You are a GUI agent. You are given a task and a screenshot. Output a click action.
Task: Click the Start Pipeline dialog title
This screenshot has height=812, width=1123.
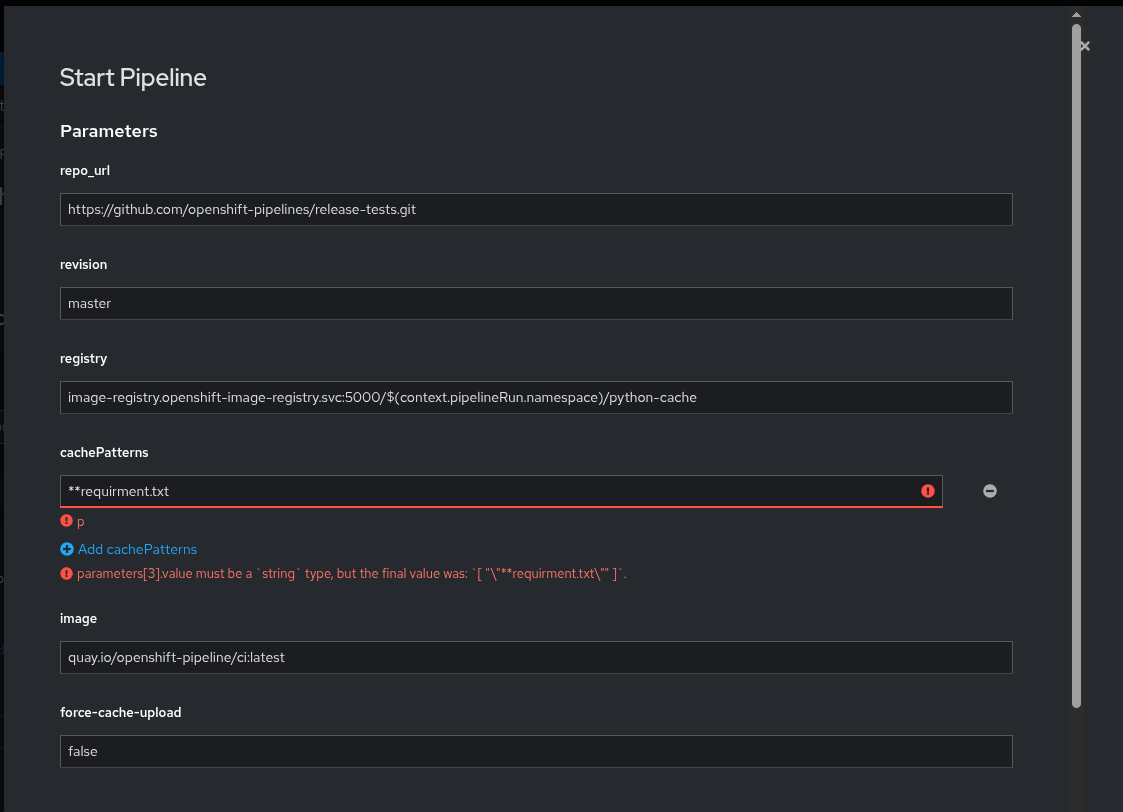[133, 78]
